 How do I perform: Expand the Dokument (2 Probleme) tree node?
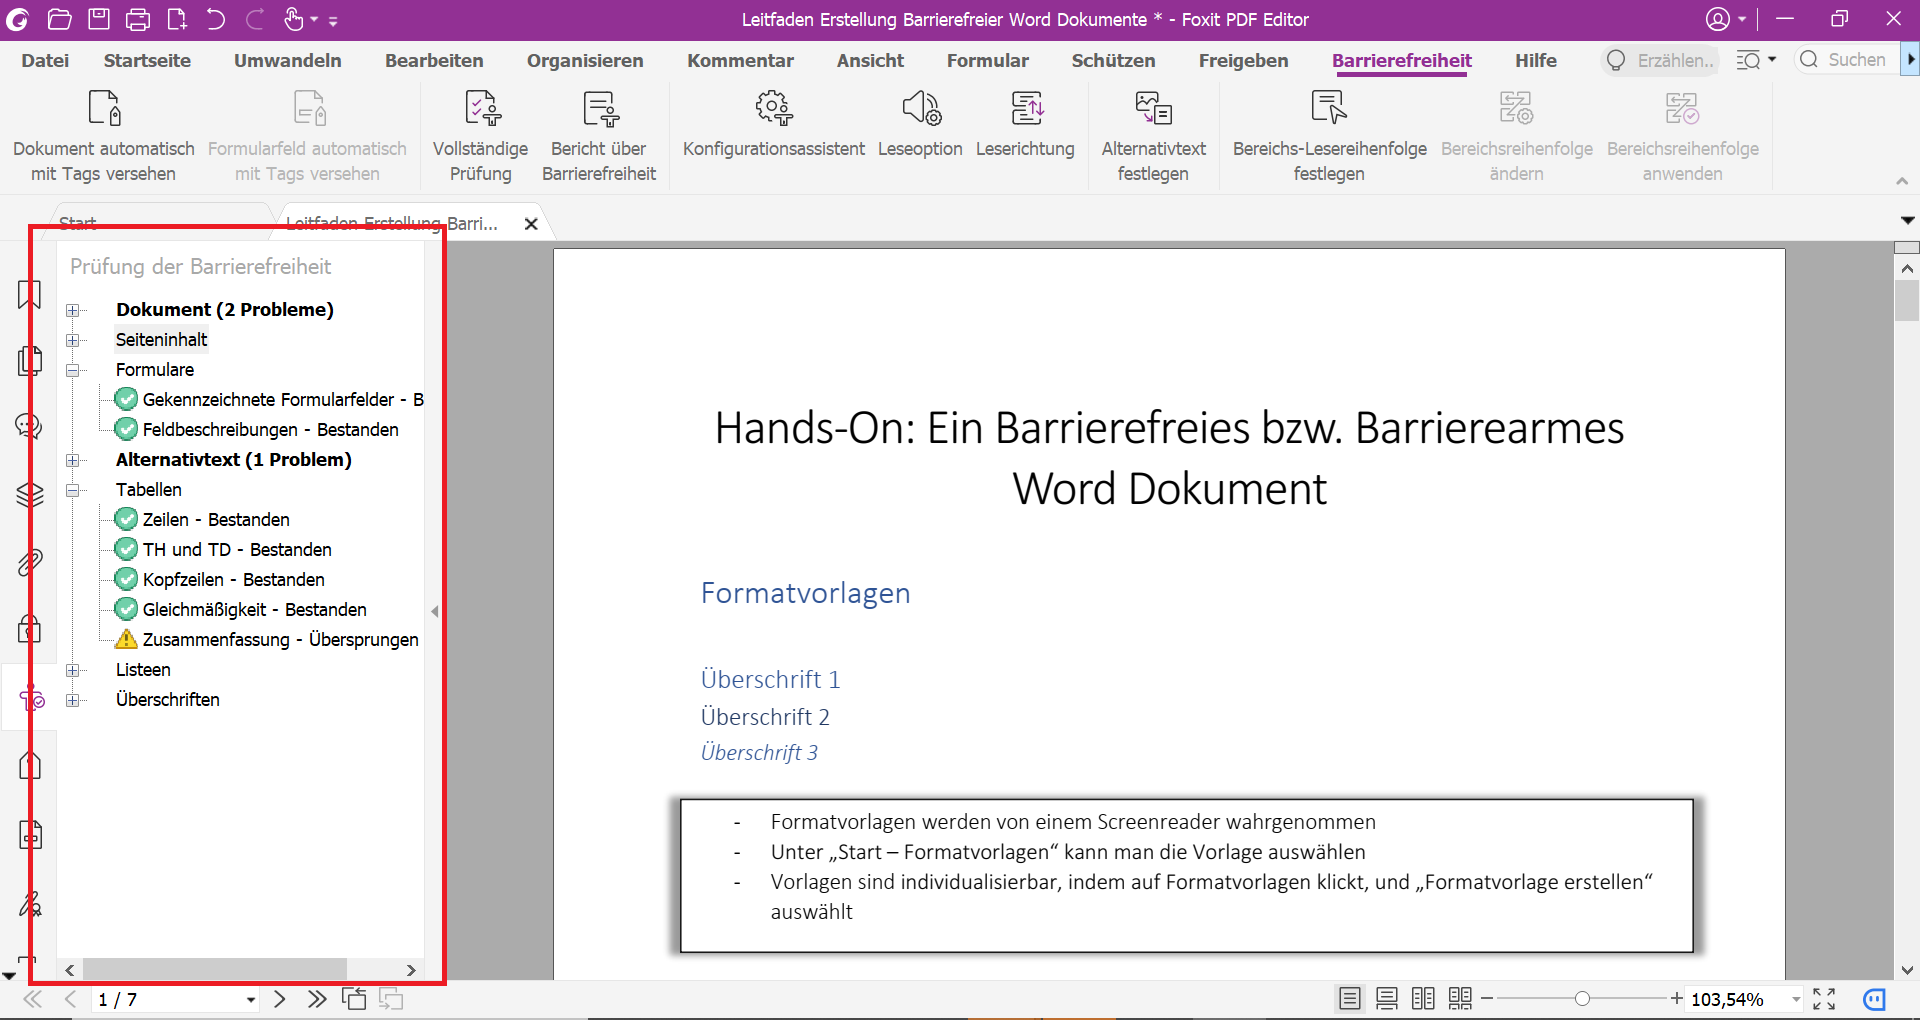73,310
